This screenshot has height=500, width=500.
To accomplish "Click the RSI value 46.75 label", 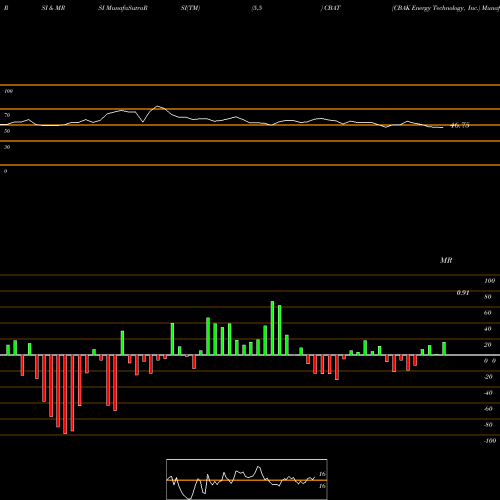I will click(460, 125).
